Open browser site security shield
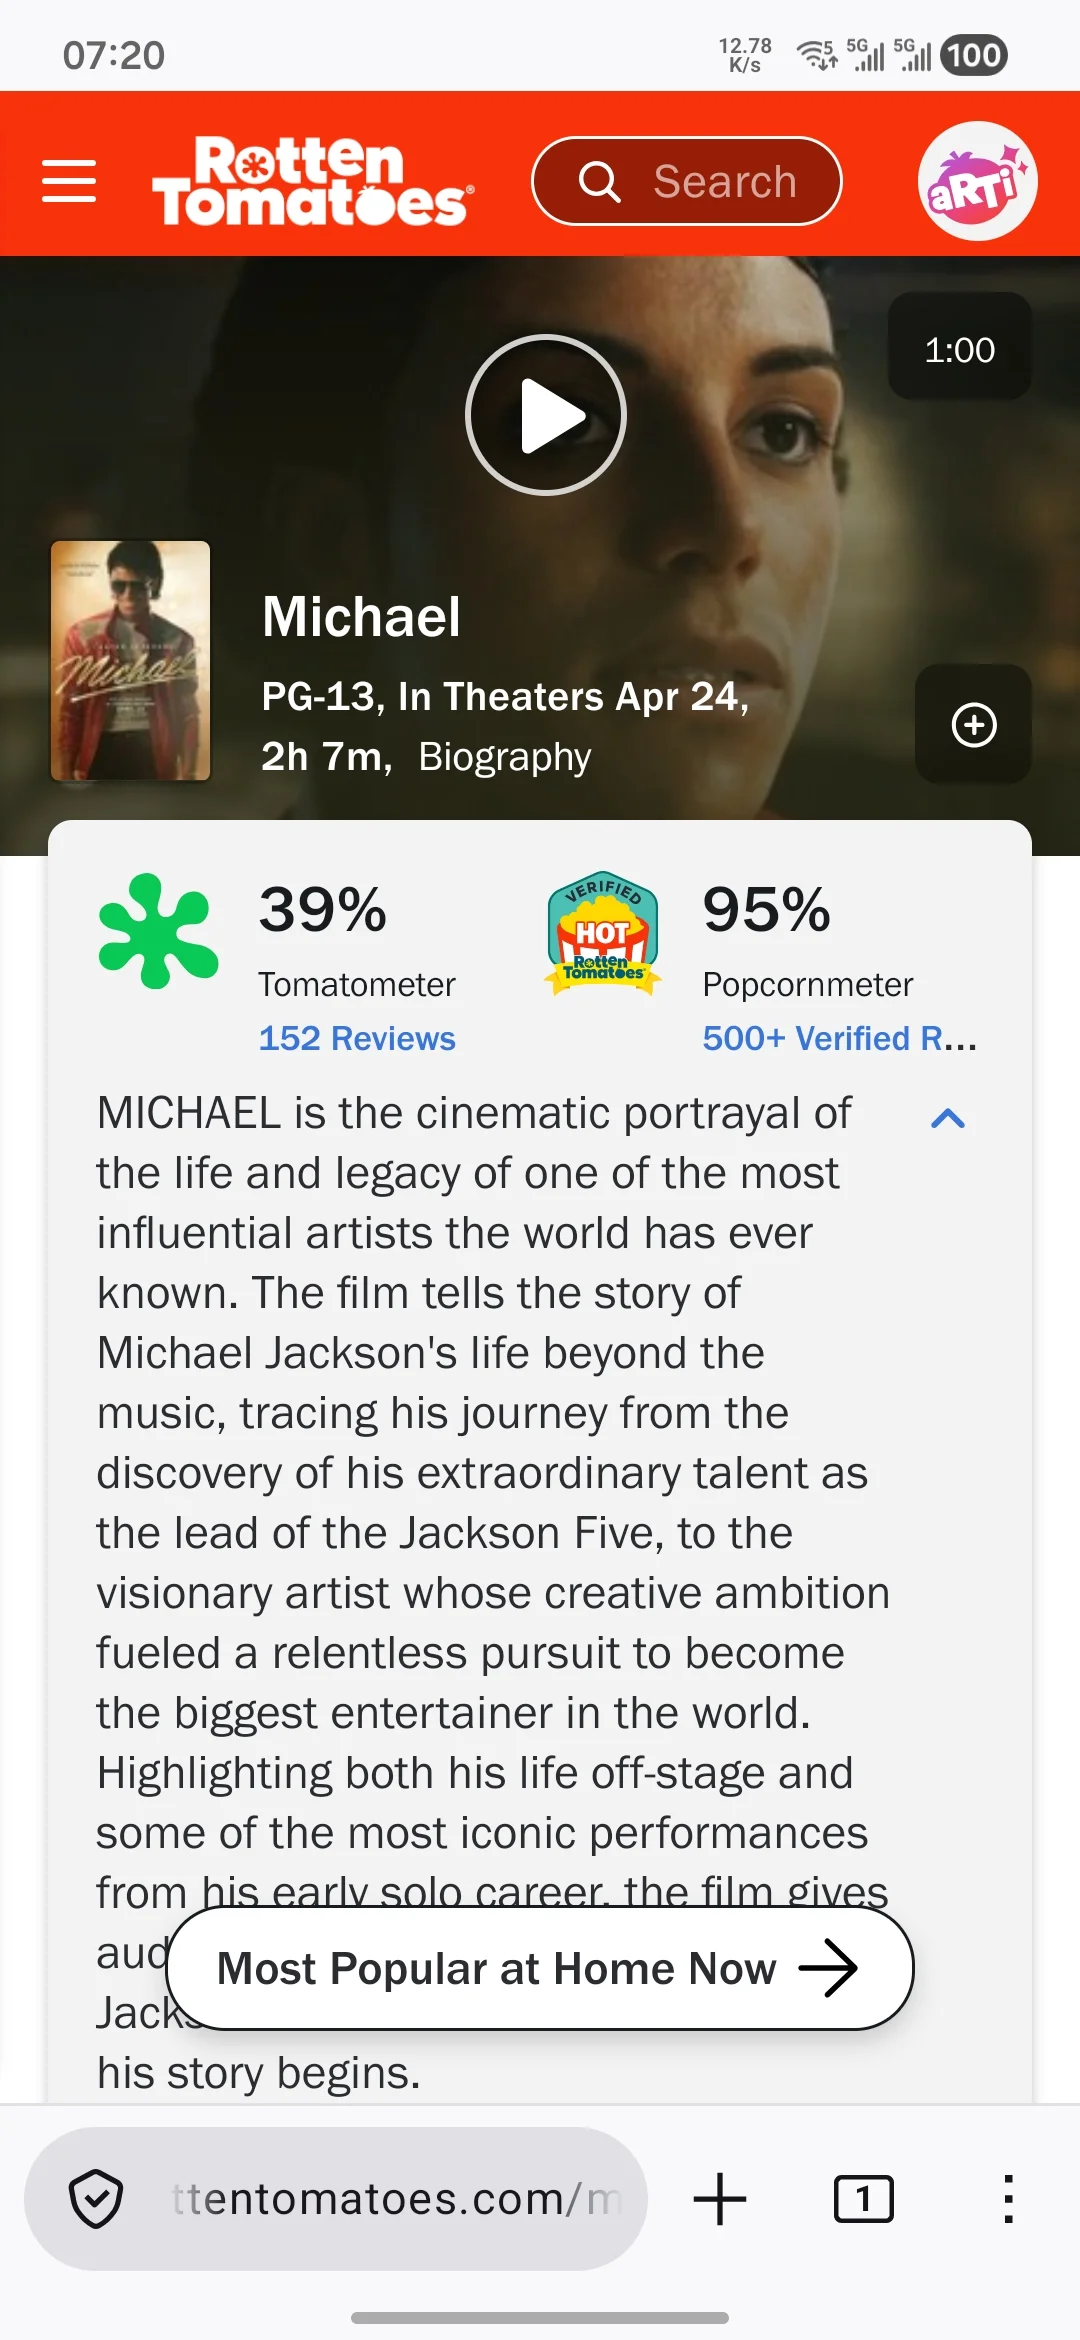 click(96, 2199)
